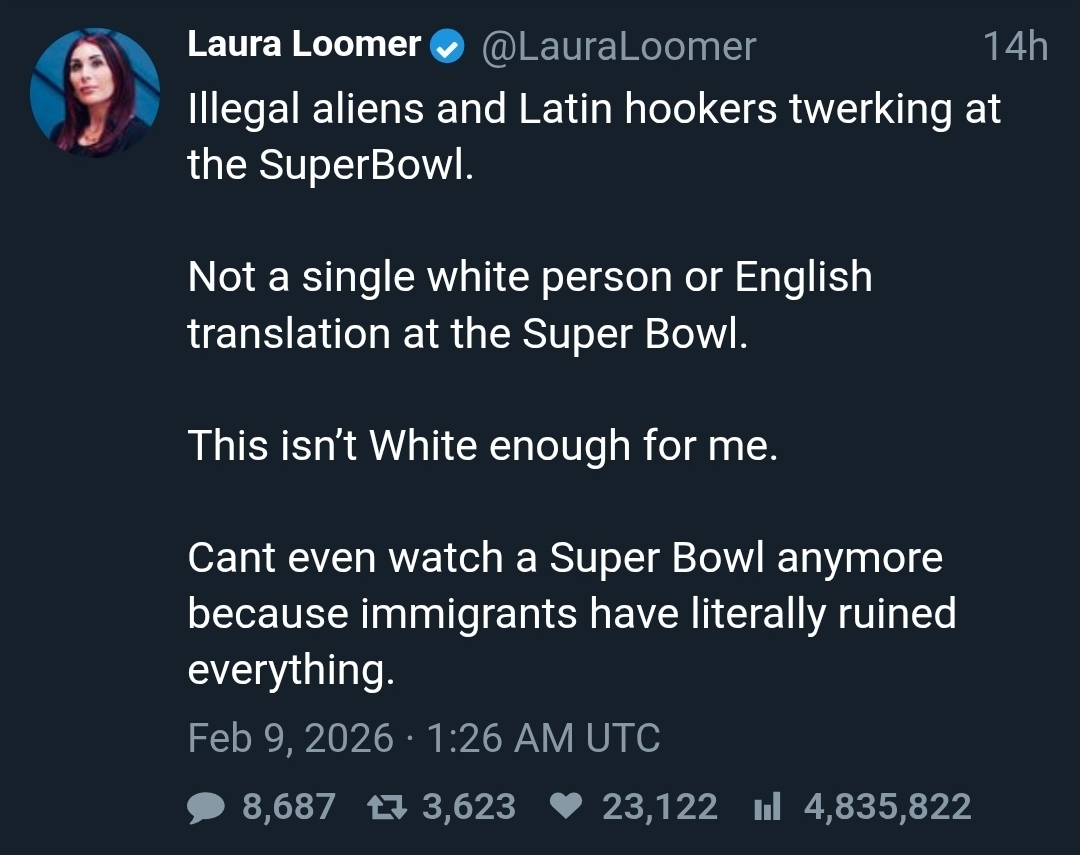Click the line starting "This isn't"

coord(482,444)
